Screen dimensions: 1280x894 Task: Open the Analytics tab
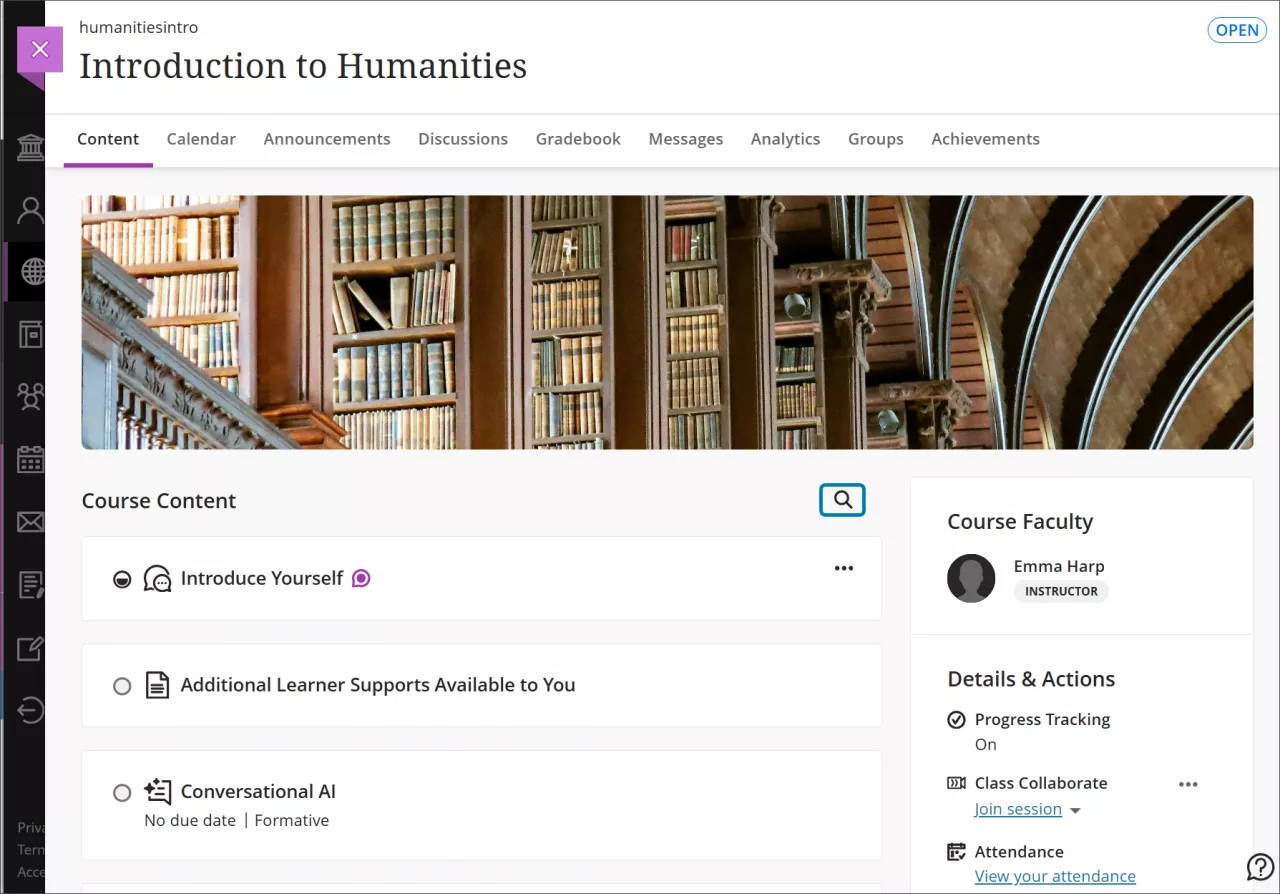[785, 139]
